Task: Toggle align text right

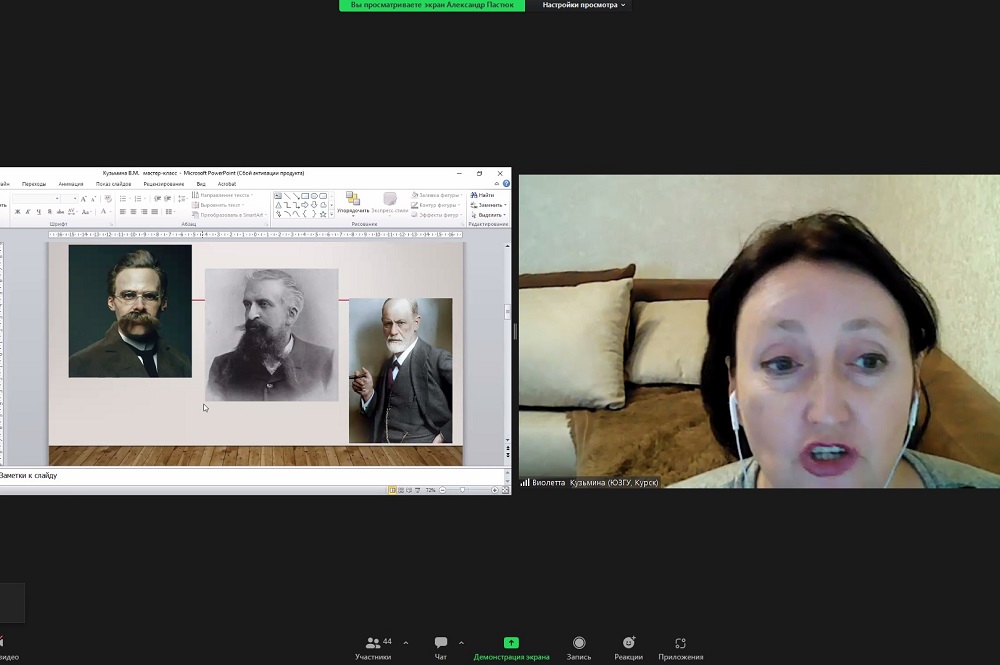Action: (x=144, y=212)
